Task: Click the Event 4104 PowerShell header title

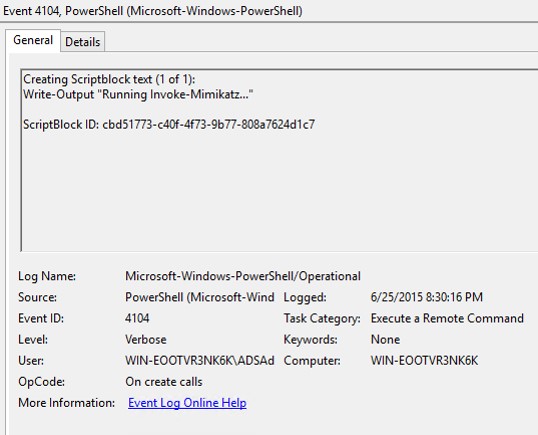Action: click(153, 11)
